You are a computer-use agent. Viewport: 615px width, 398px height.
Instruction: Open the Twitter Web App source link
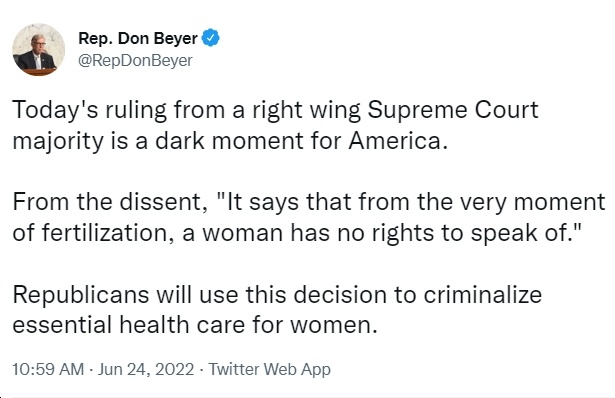(269, 369)
